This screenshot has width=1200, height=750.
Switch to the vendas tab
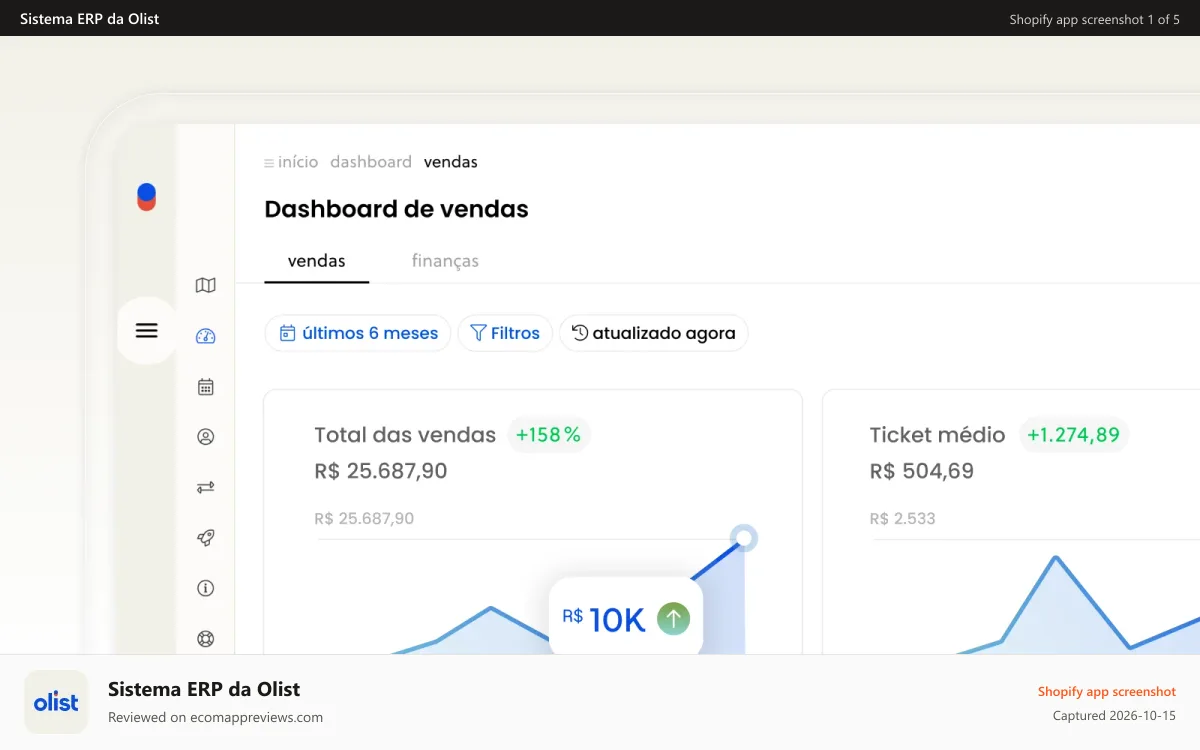(317, 261)
